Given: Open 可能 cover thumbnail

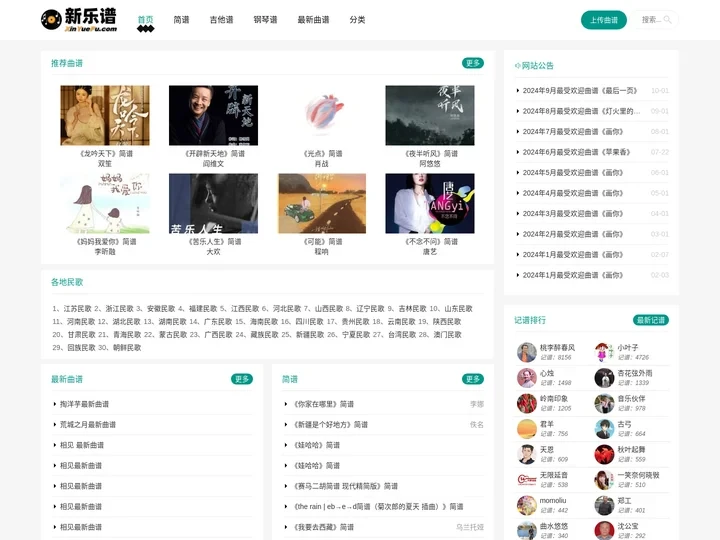Looking at the screenshot, I should pos(322,203).
